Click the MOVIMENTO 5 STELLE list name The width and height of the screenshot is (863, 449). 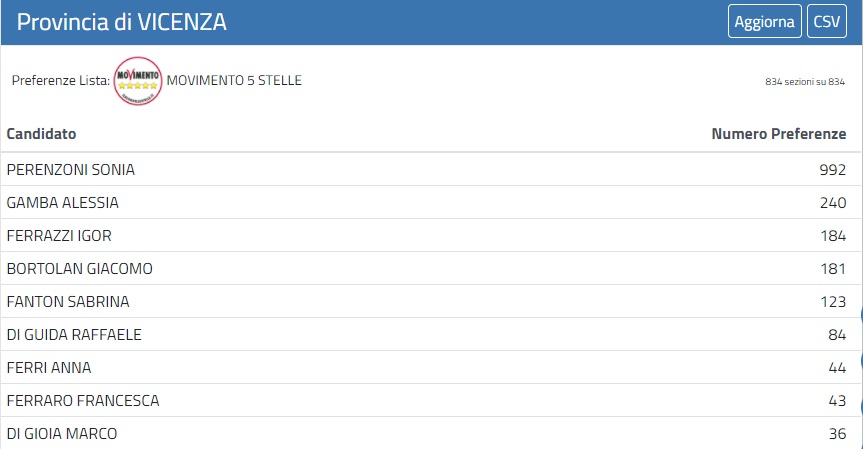pyautogui.click(x=234, y=80)
